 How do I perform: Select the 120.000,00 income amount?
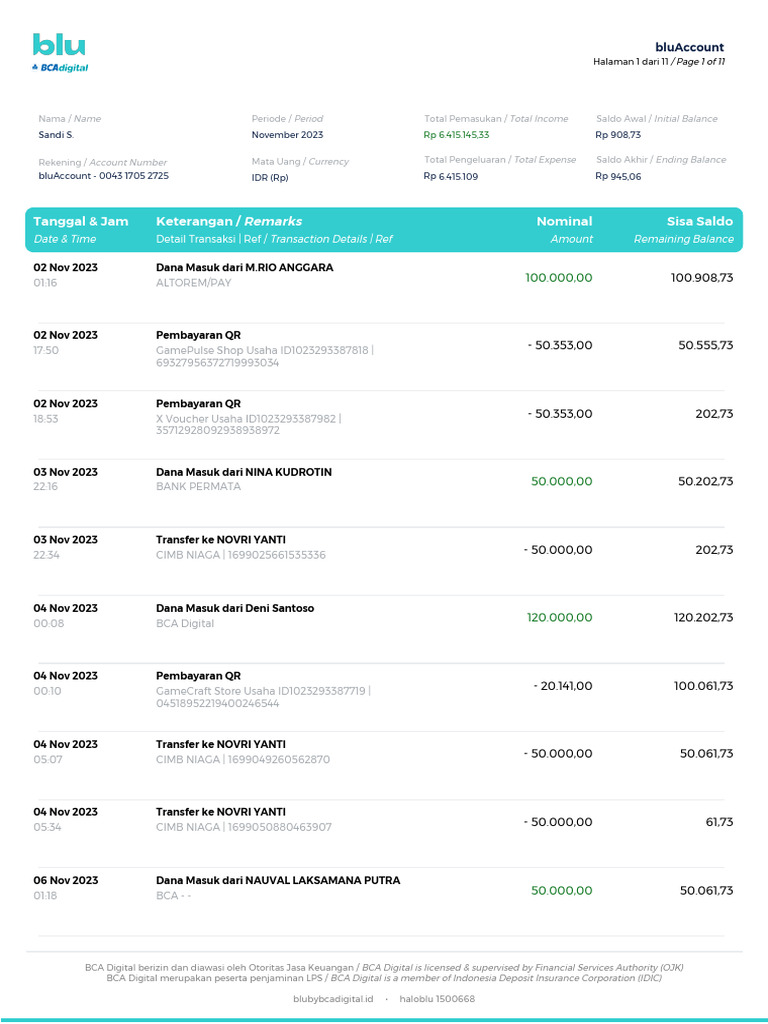coord(560,617)
